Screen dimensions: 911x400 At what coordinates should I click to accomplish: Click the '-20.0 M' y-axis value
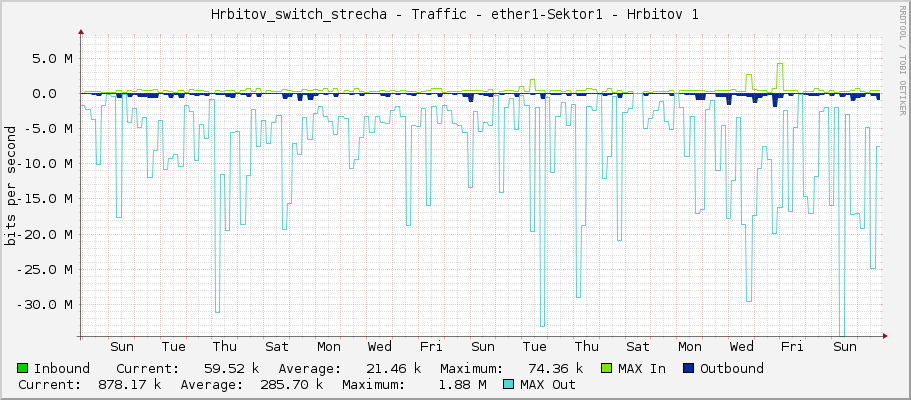point(44,234)
